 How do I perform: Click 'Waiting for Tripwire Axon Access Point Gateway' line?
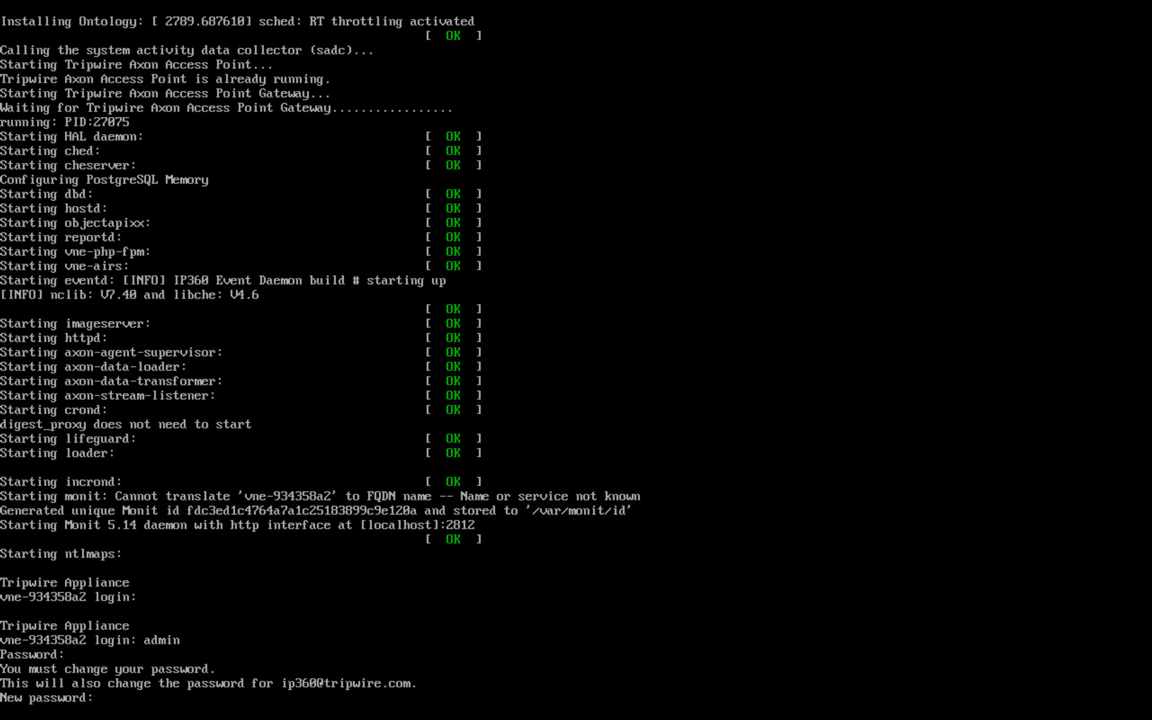[226, 108]
